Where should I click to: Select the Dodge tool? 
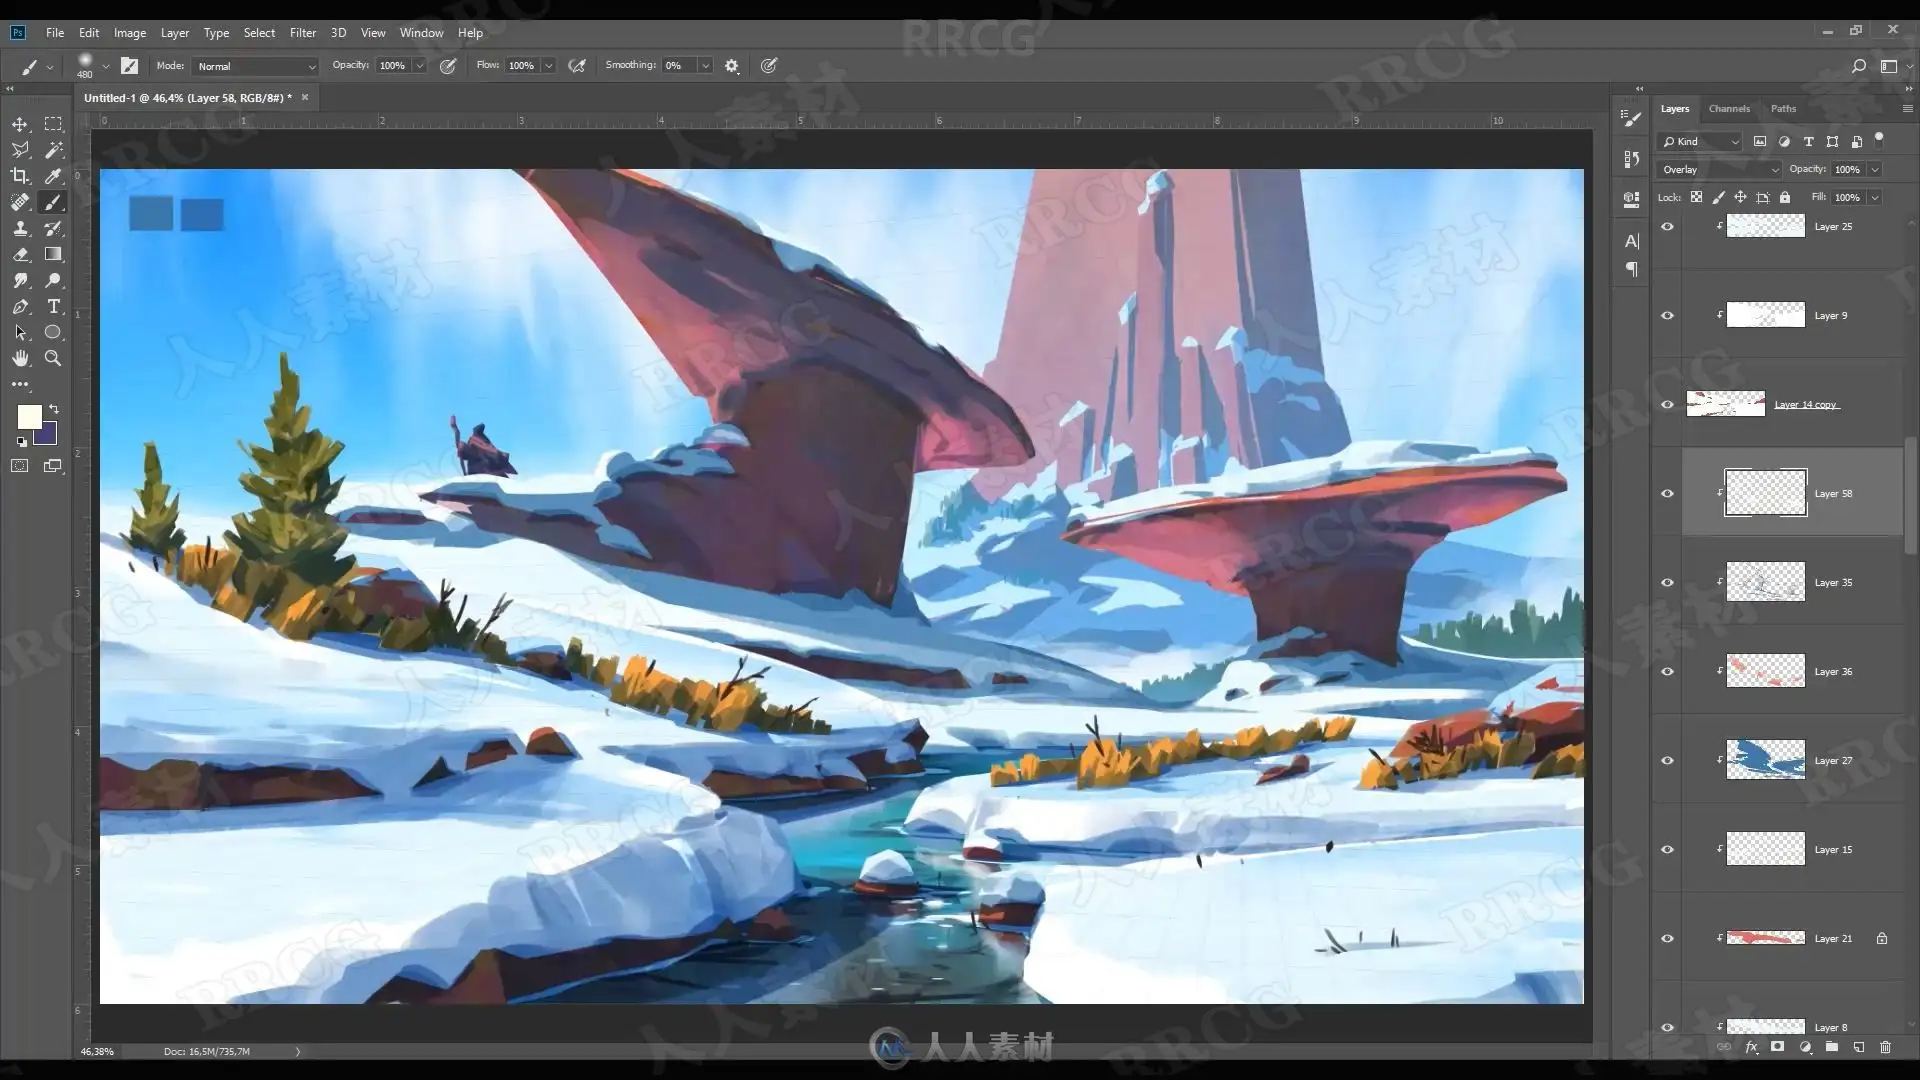pyautogui.click(x=54, y=281)
